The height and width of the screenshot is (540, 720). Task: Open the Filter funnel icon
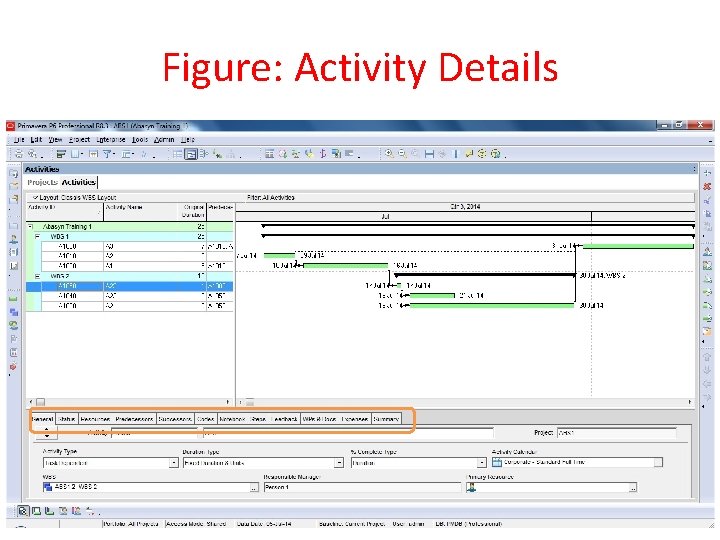pyautogui.click(x=107, y=154)
